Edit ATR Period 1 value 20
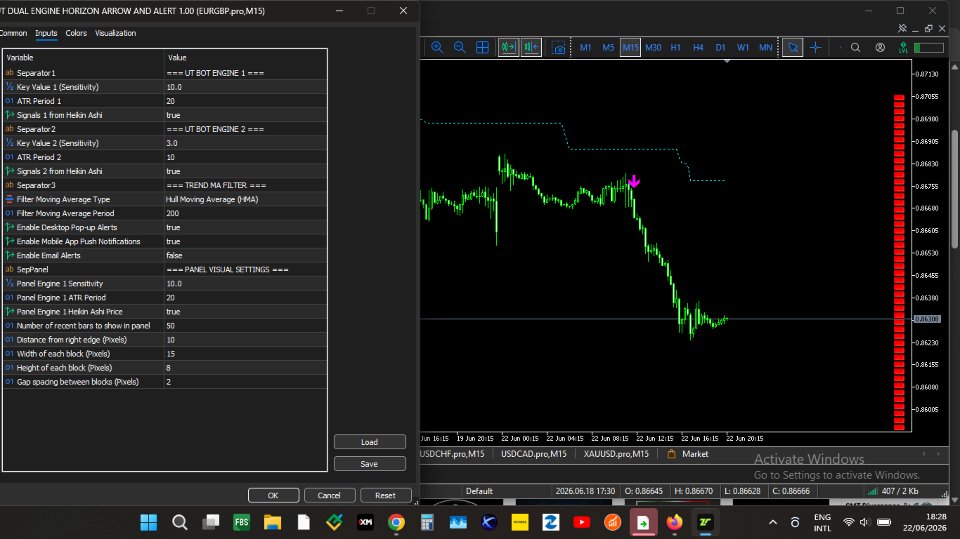 tap(246, 101)
